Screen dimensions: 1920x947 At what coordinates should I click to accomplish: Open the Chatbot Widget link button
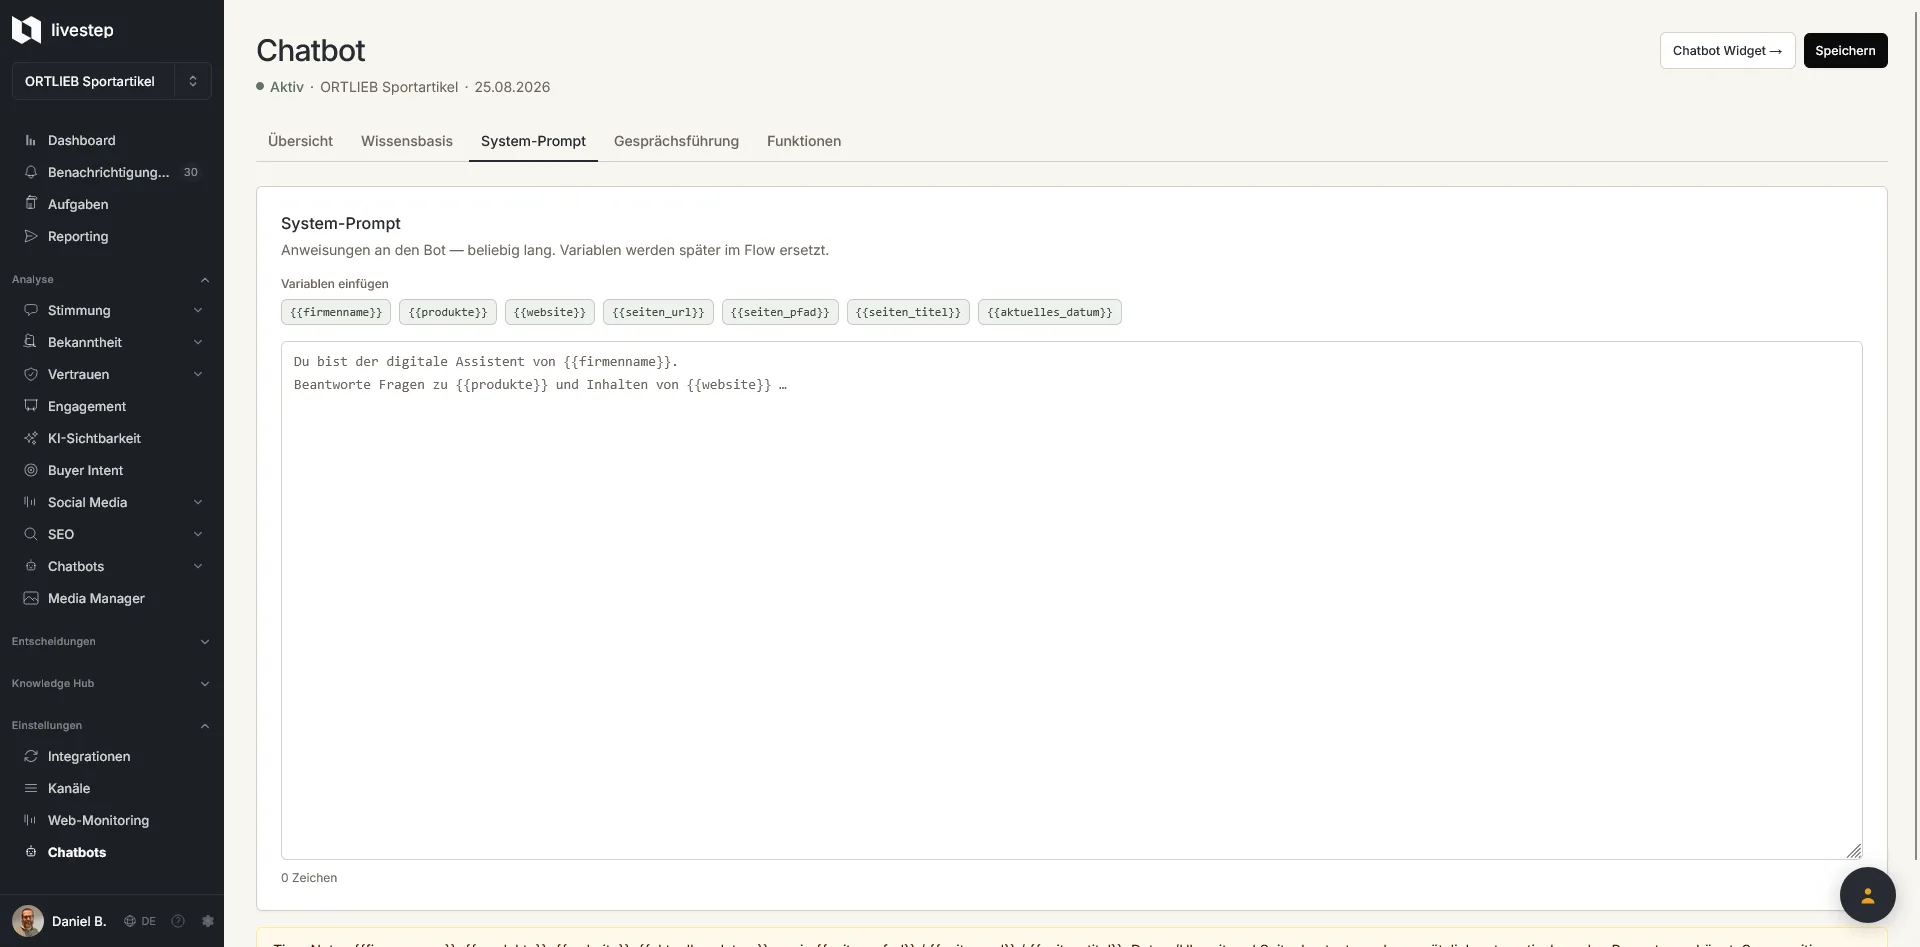1727,51
